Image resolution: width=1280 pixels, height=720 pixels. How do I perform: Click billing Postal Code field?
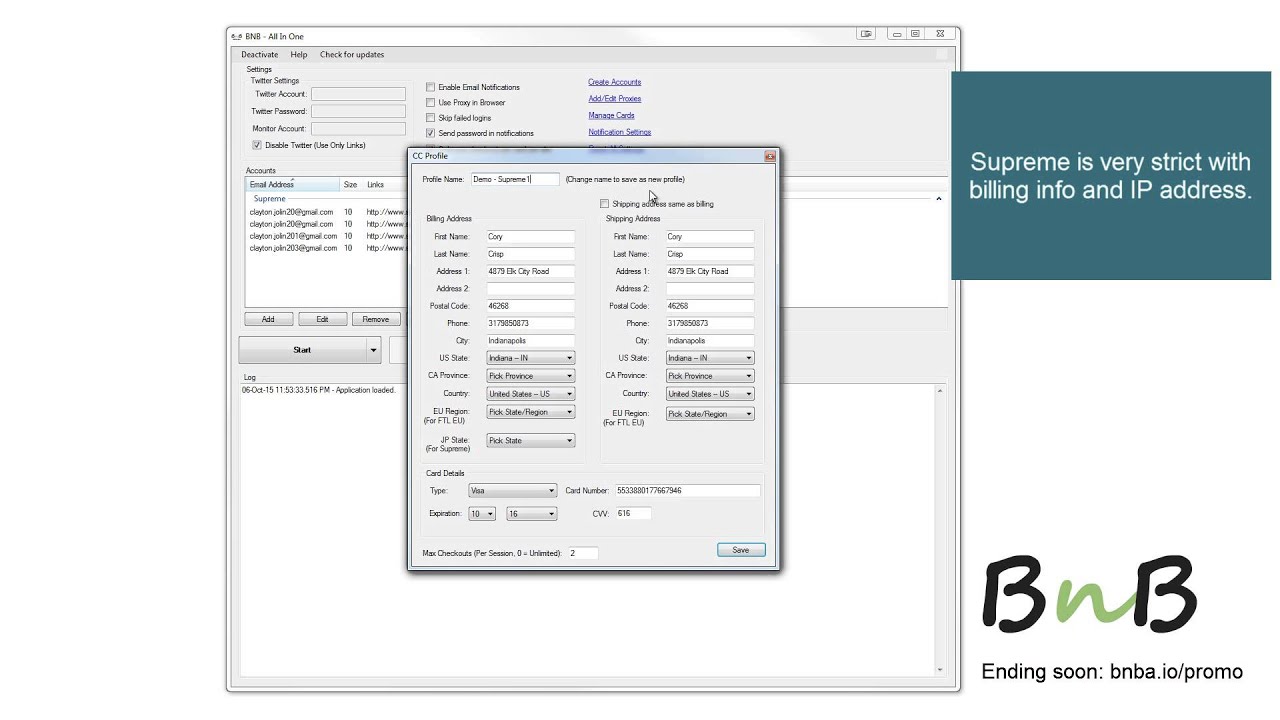530,306
